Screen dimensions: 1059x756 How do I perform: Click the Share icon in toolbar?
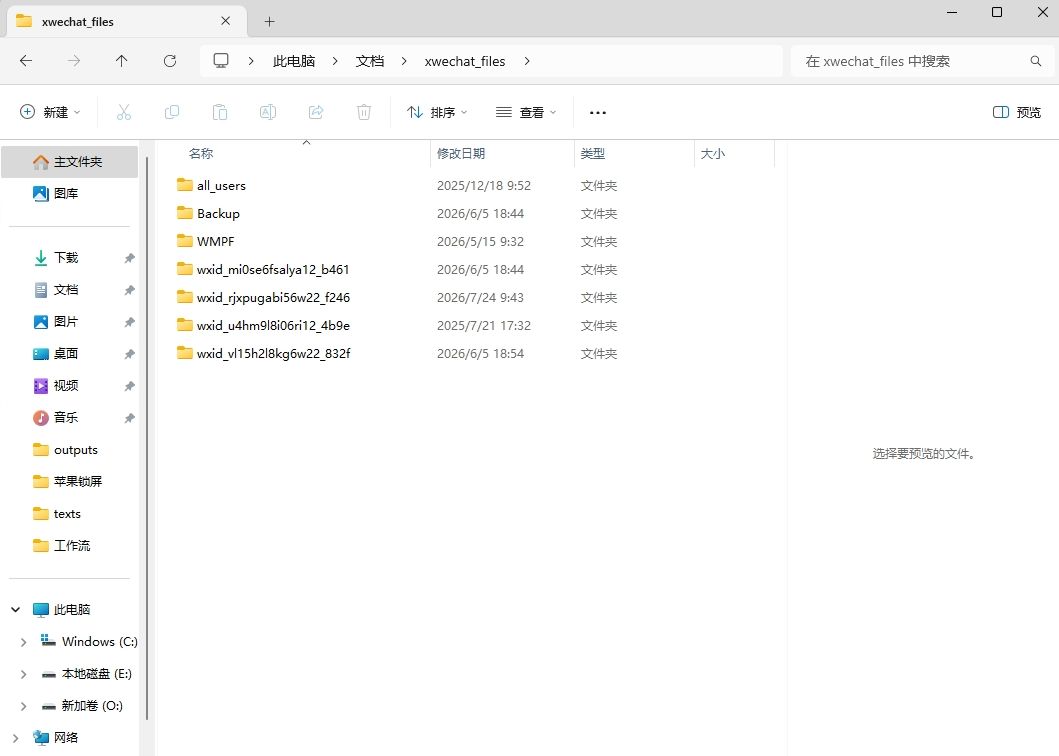(x=316, y=112)
